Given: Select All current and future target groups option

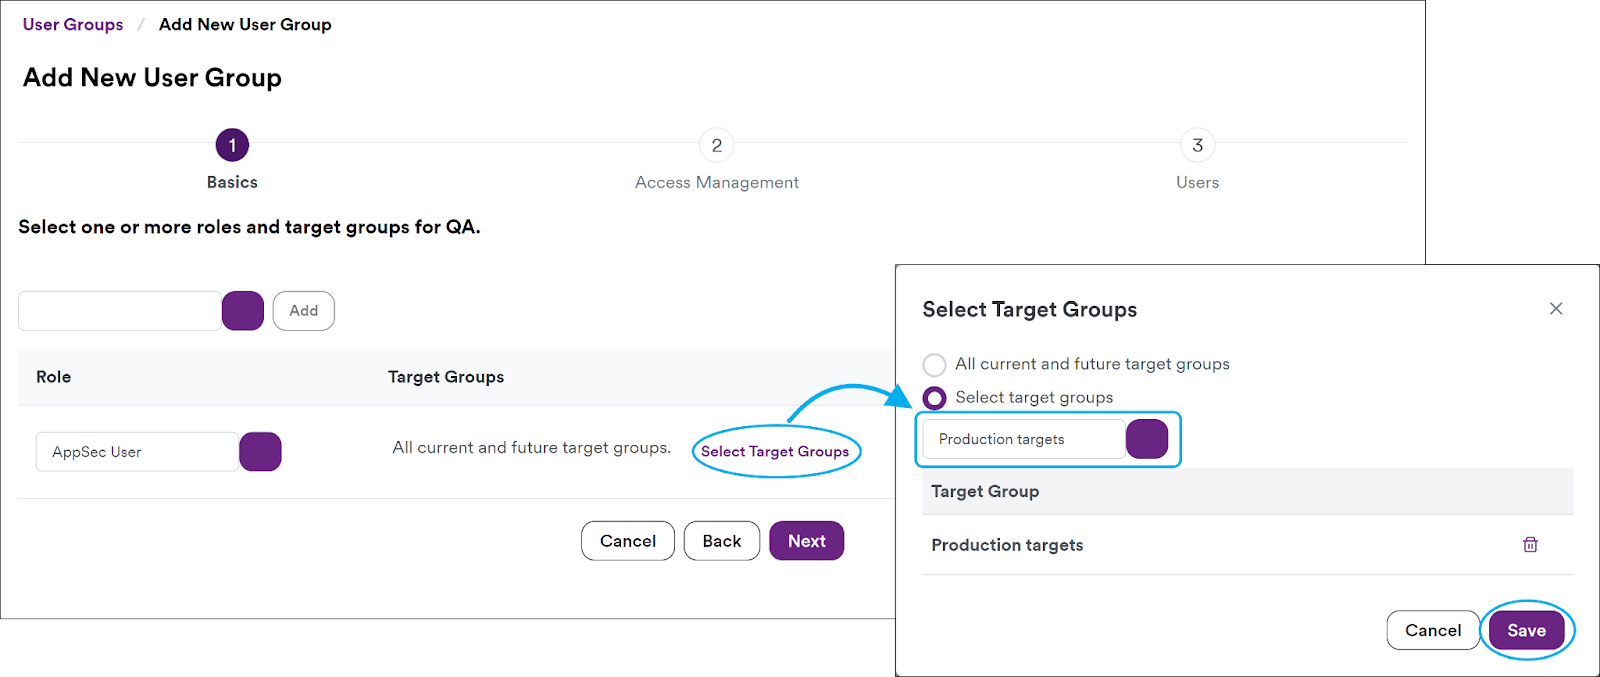Looking at the screenshot, I should click(x=934, y=364).
